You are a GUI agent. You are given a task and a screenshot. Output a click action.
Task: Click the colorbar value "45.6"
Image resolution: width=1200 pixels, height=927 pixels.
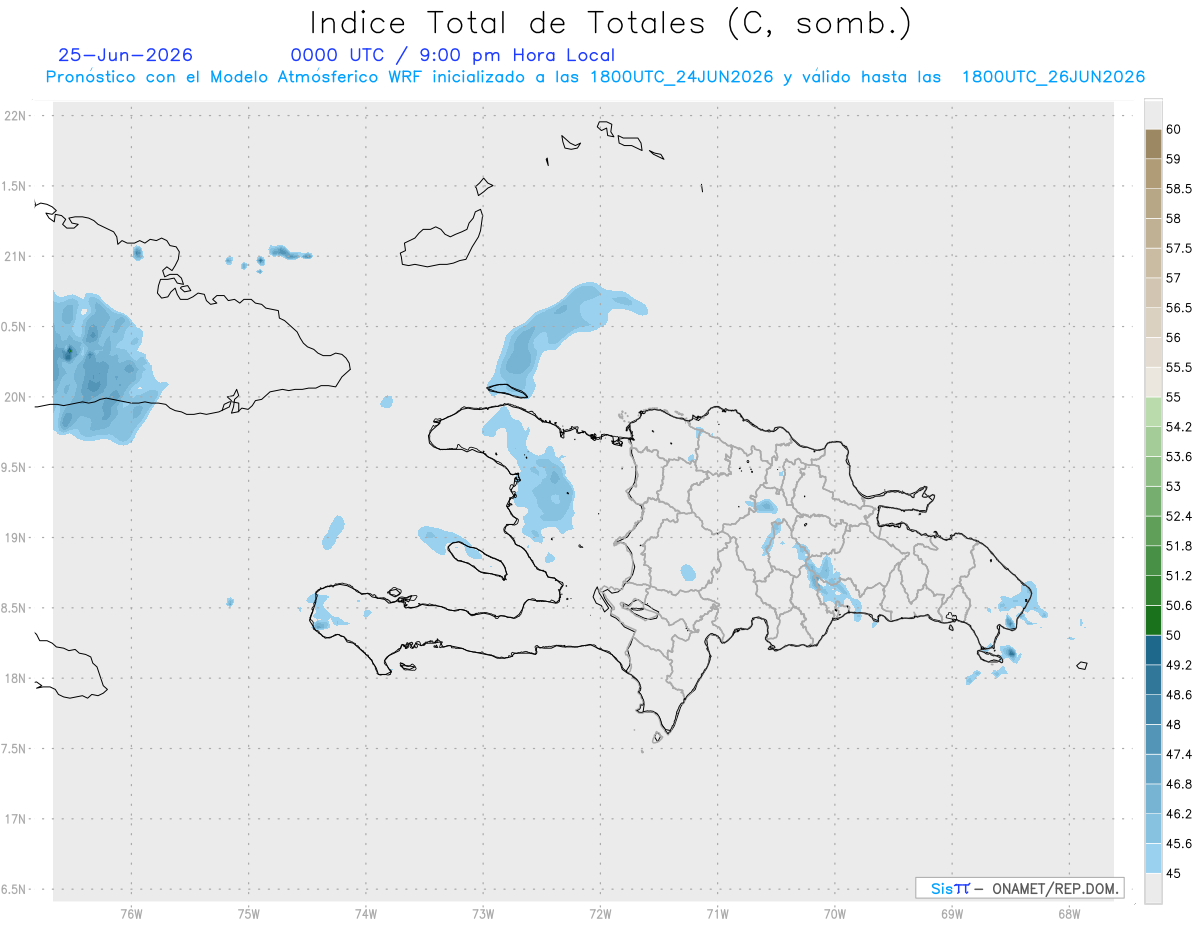(x=1179, y=844)
